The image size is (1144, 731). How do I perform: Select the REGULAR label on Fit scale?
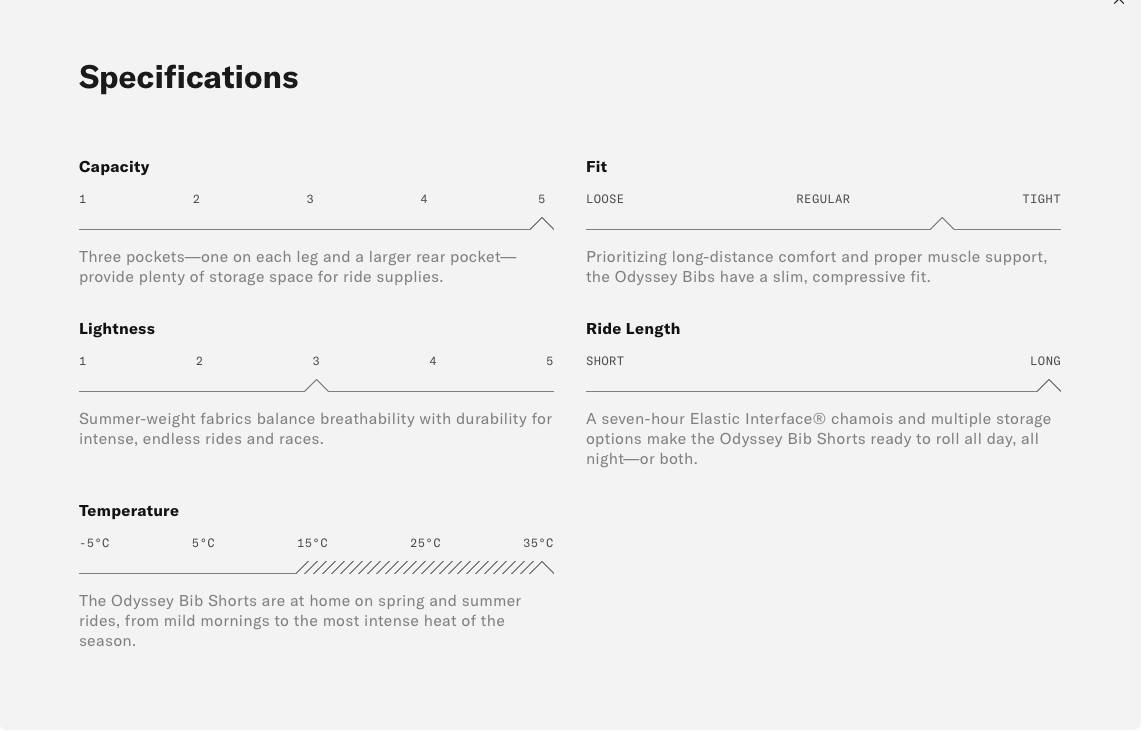coord(823,199)
